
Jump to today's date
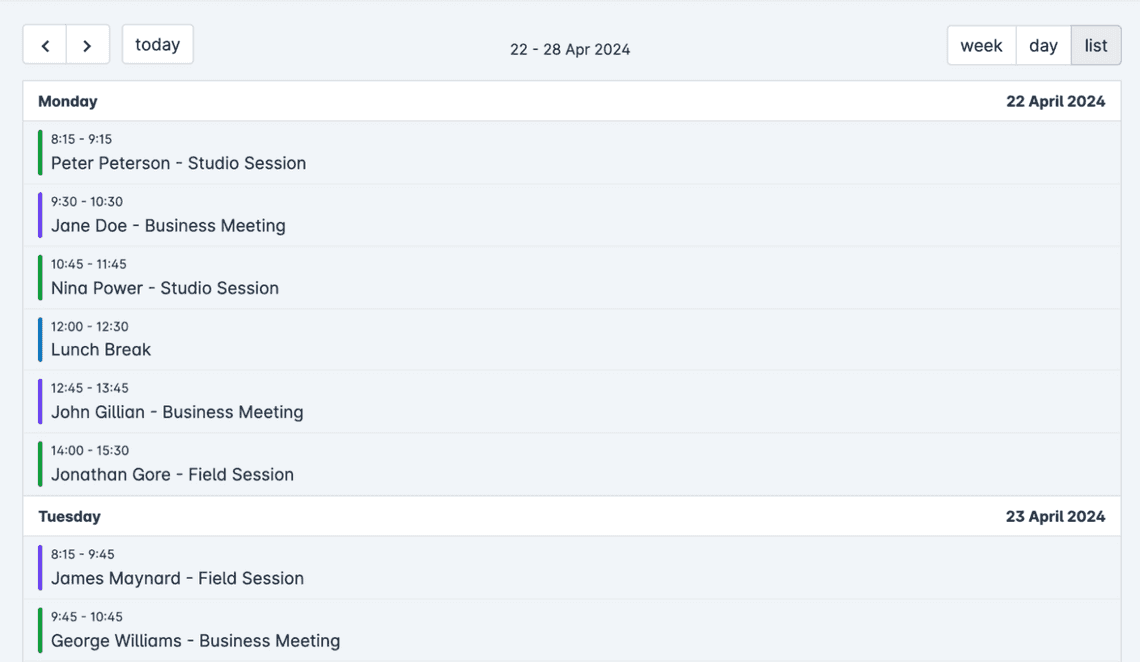158,44
